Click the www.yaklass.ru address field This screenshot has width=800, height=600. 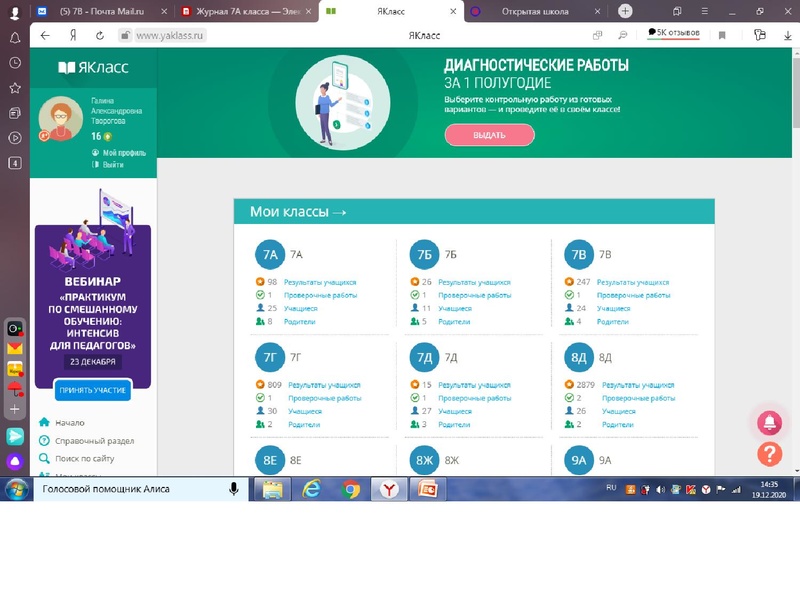(x=170, y=35)
